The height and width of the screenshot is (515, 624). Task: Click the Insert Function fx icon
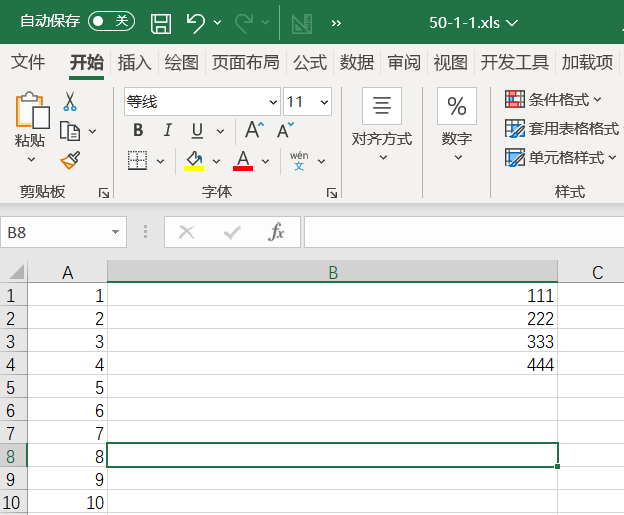click(x=277, y=232)
